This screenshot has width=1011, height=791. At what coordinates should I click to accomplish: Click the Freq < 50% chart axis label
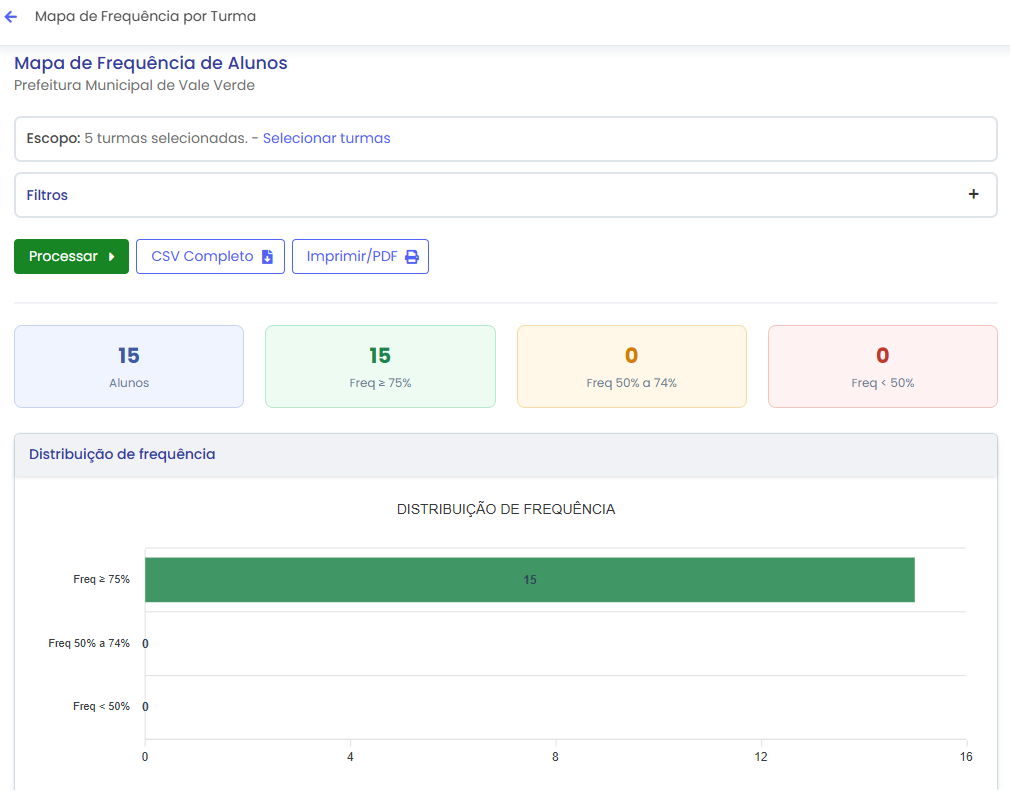[101, 707]
